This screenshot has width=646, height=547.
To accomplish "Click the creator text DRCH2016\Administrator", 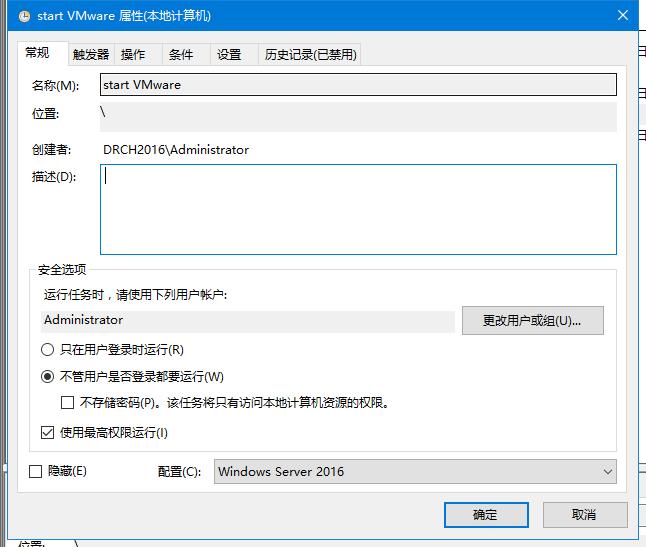I will pos(176,150).
